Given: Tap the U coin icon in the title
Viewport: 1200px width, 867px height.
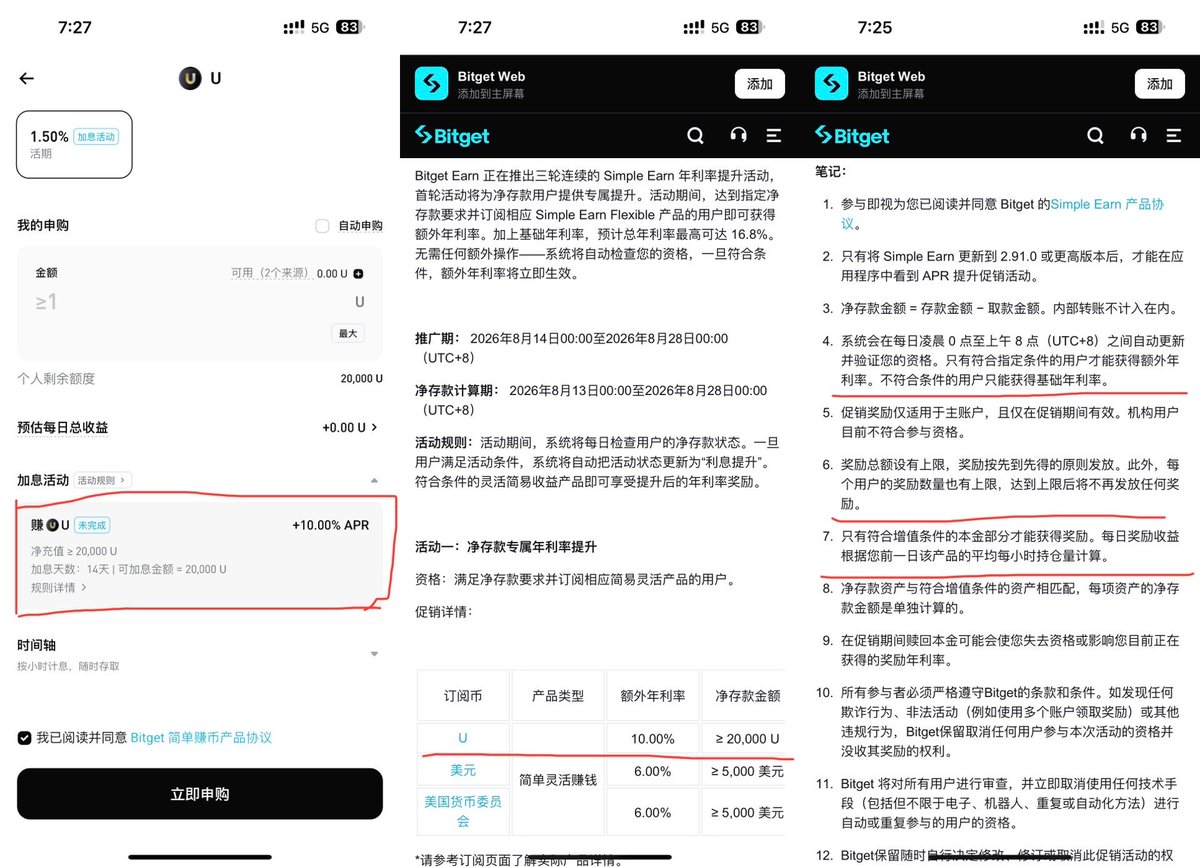Looking at the screenshot, I should (x=189, y=78).
